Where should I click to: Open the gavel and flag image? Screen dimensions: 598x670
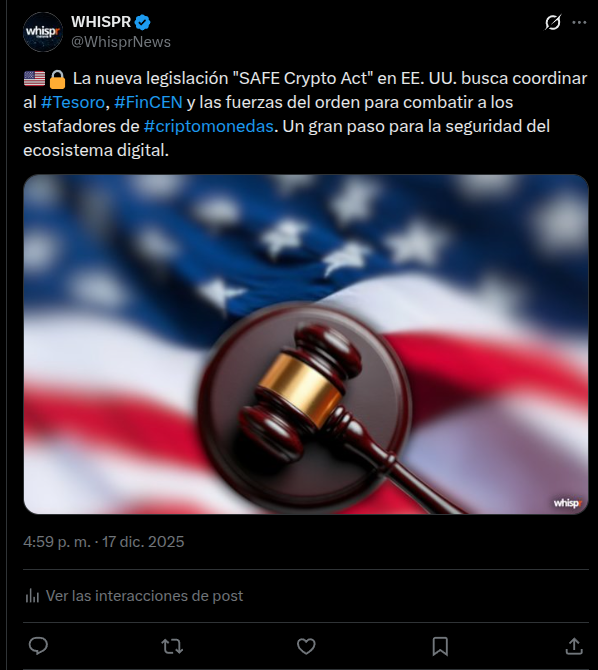[306, 344]
